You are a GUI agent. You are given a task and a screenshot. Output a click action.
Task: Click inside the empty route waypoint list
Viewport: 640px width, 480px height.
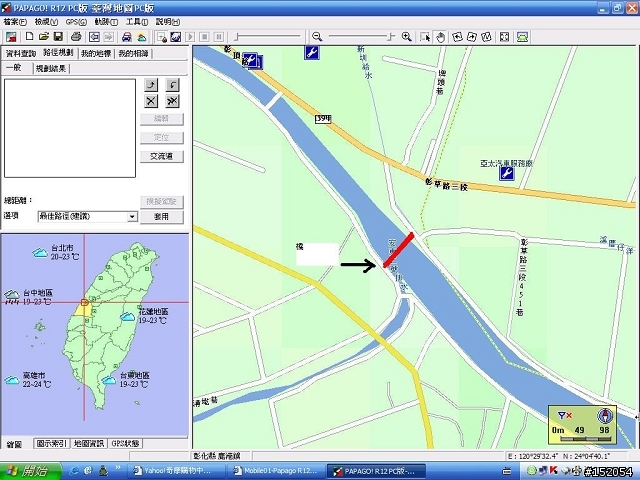(70, 128)
